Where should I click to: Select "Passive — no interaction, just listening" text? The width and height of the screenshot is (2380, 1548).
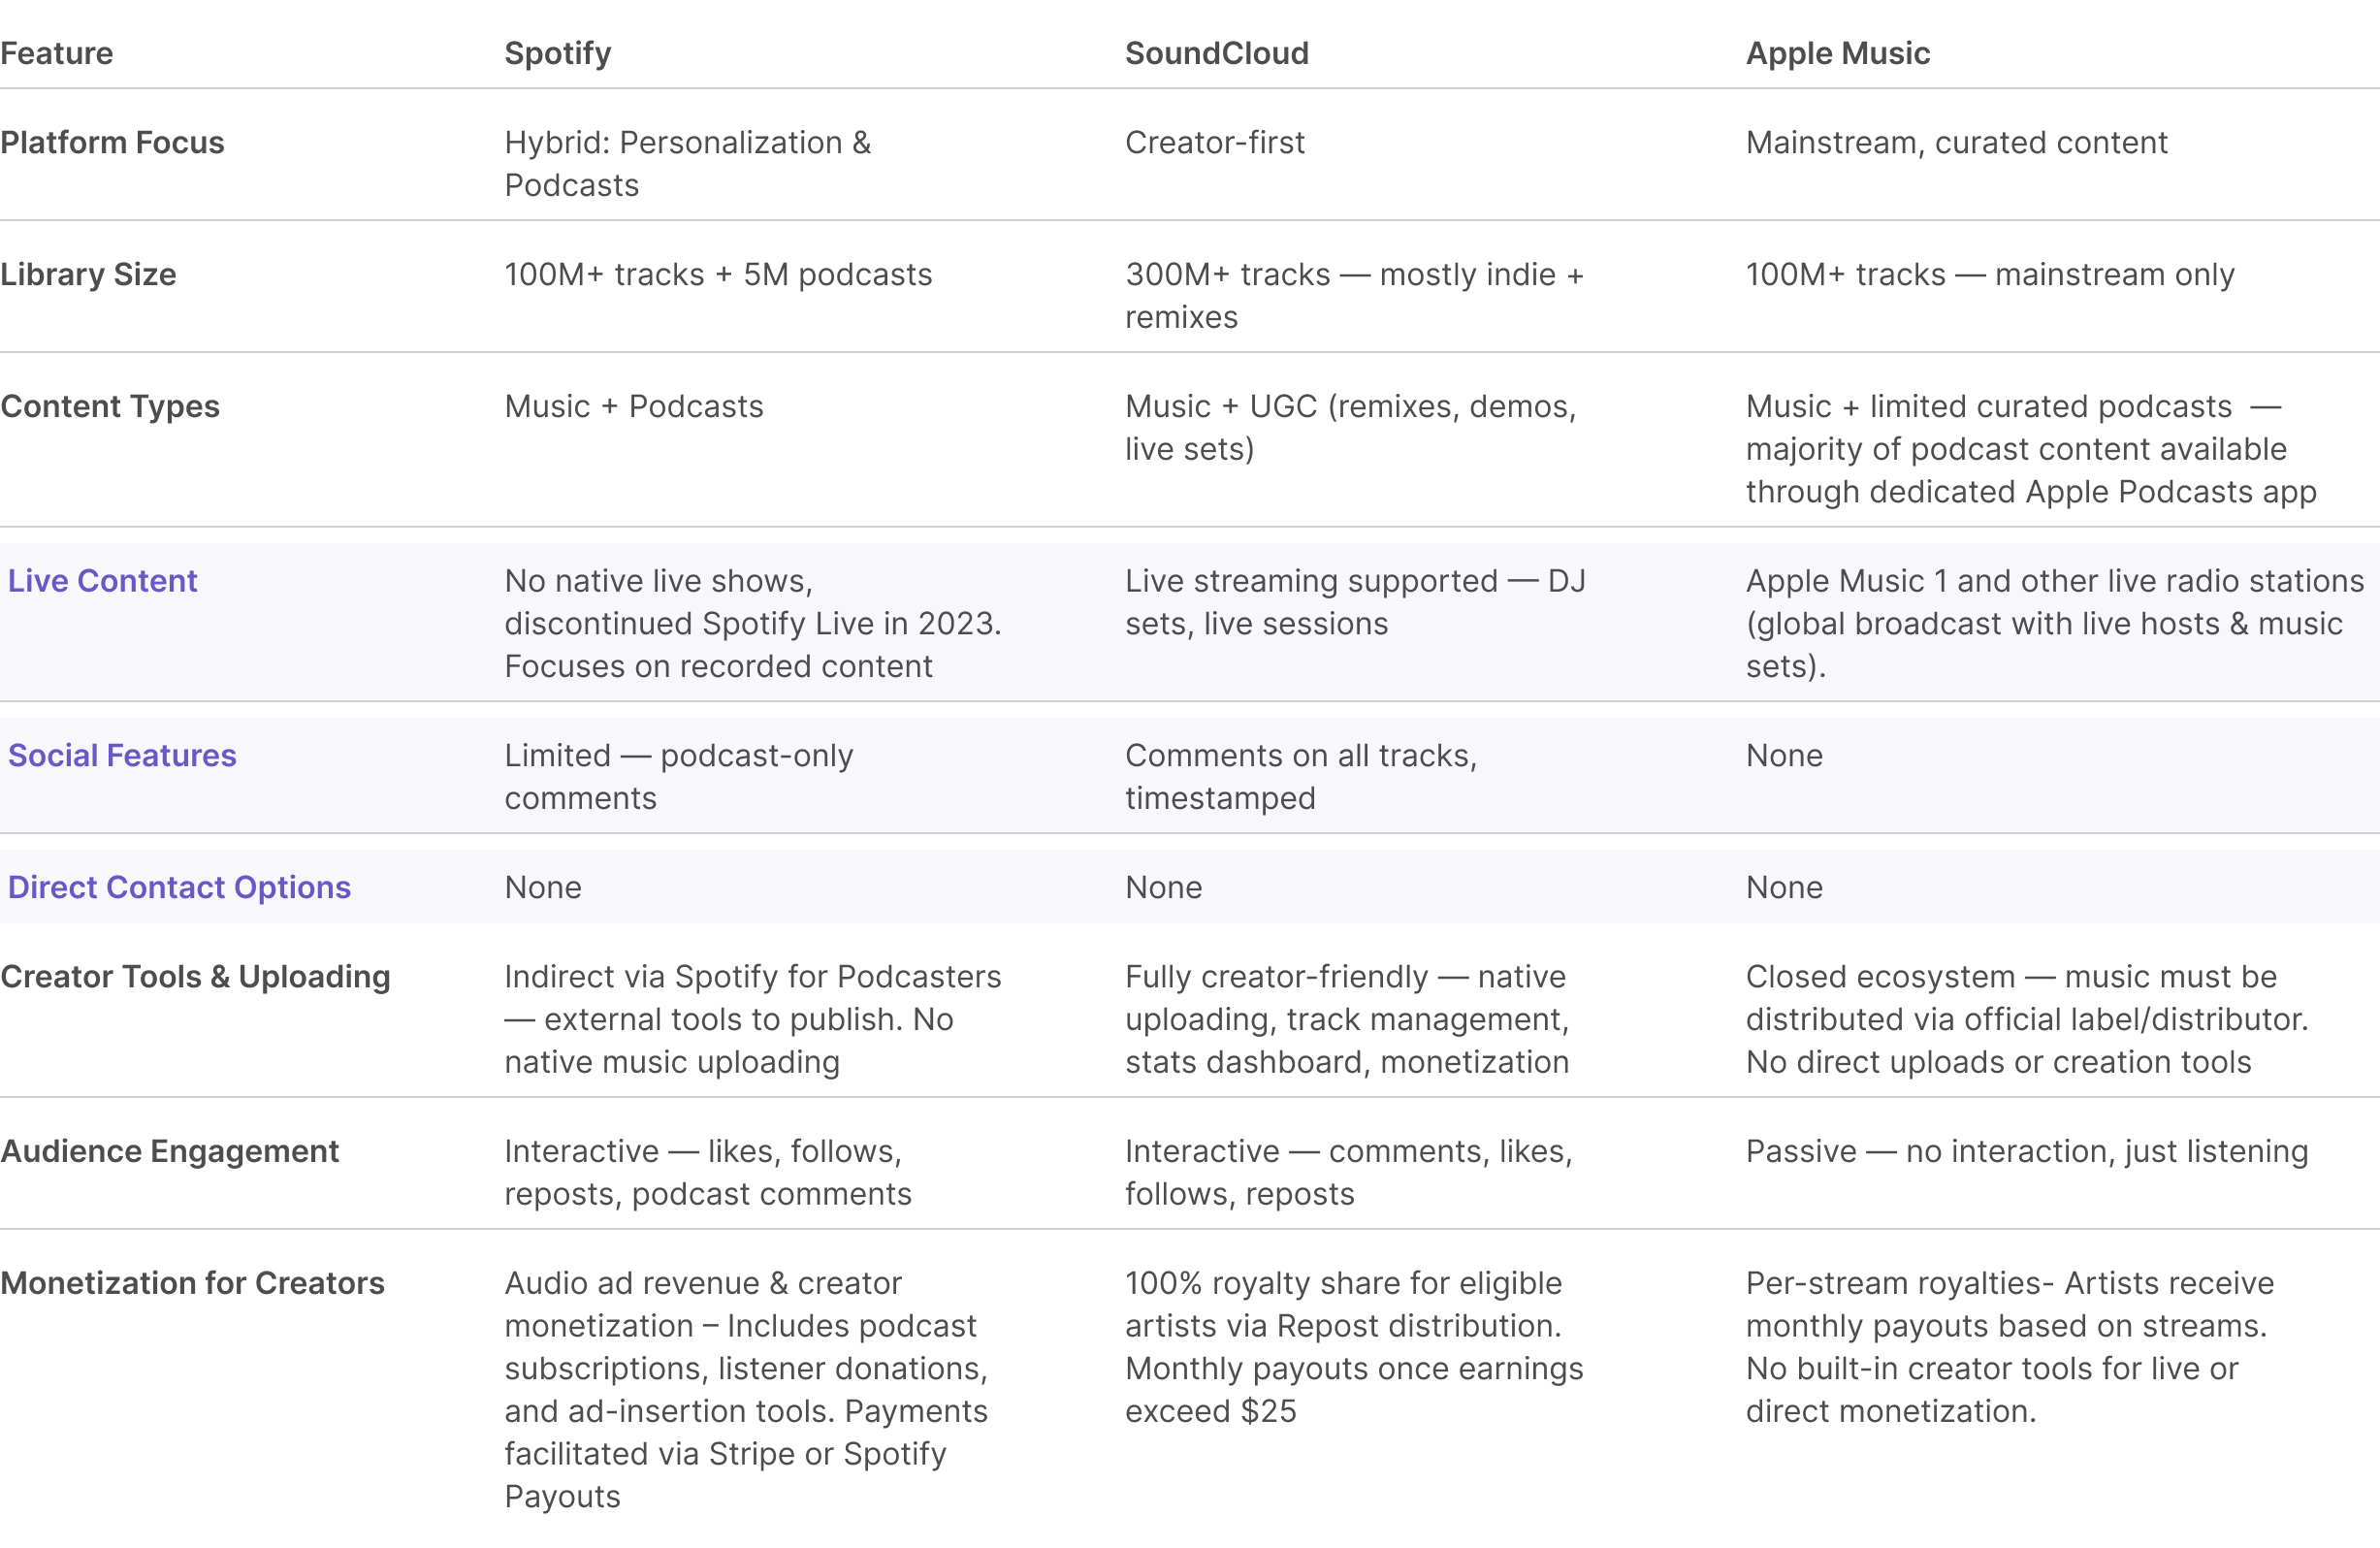pos(2026,1151)
